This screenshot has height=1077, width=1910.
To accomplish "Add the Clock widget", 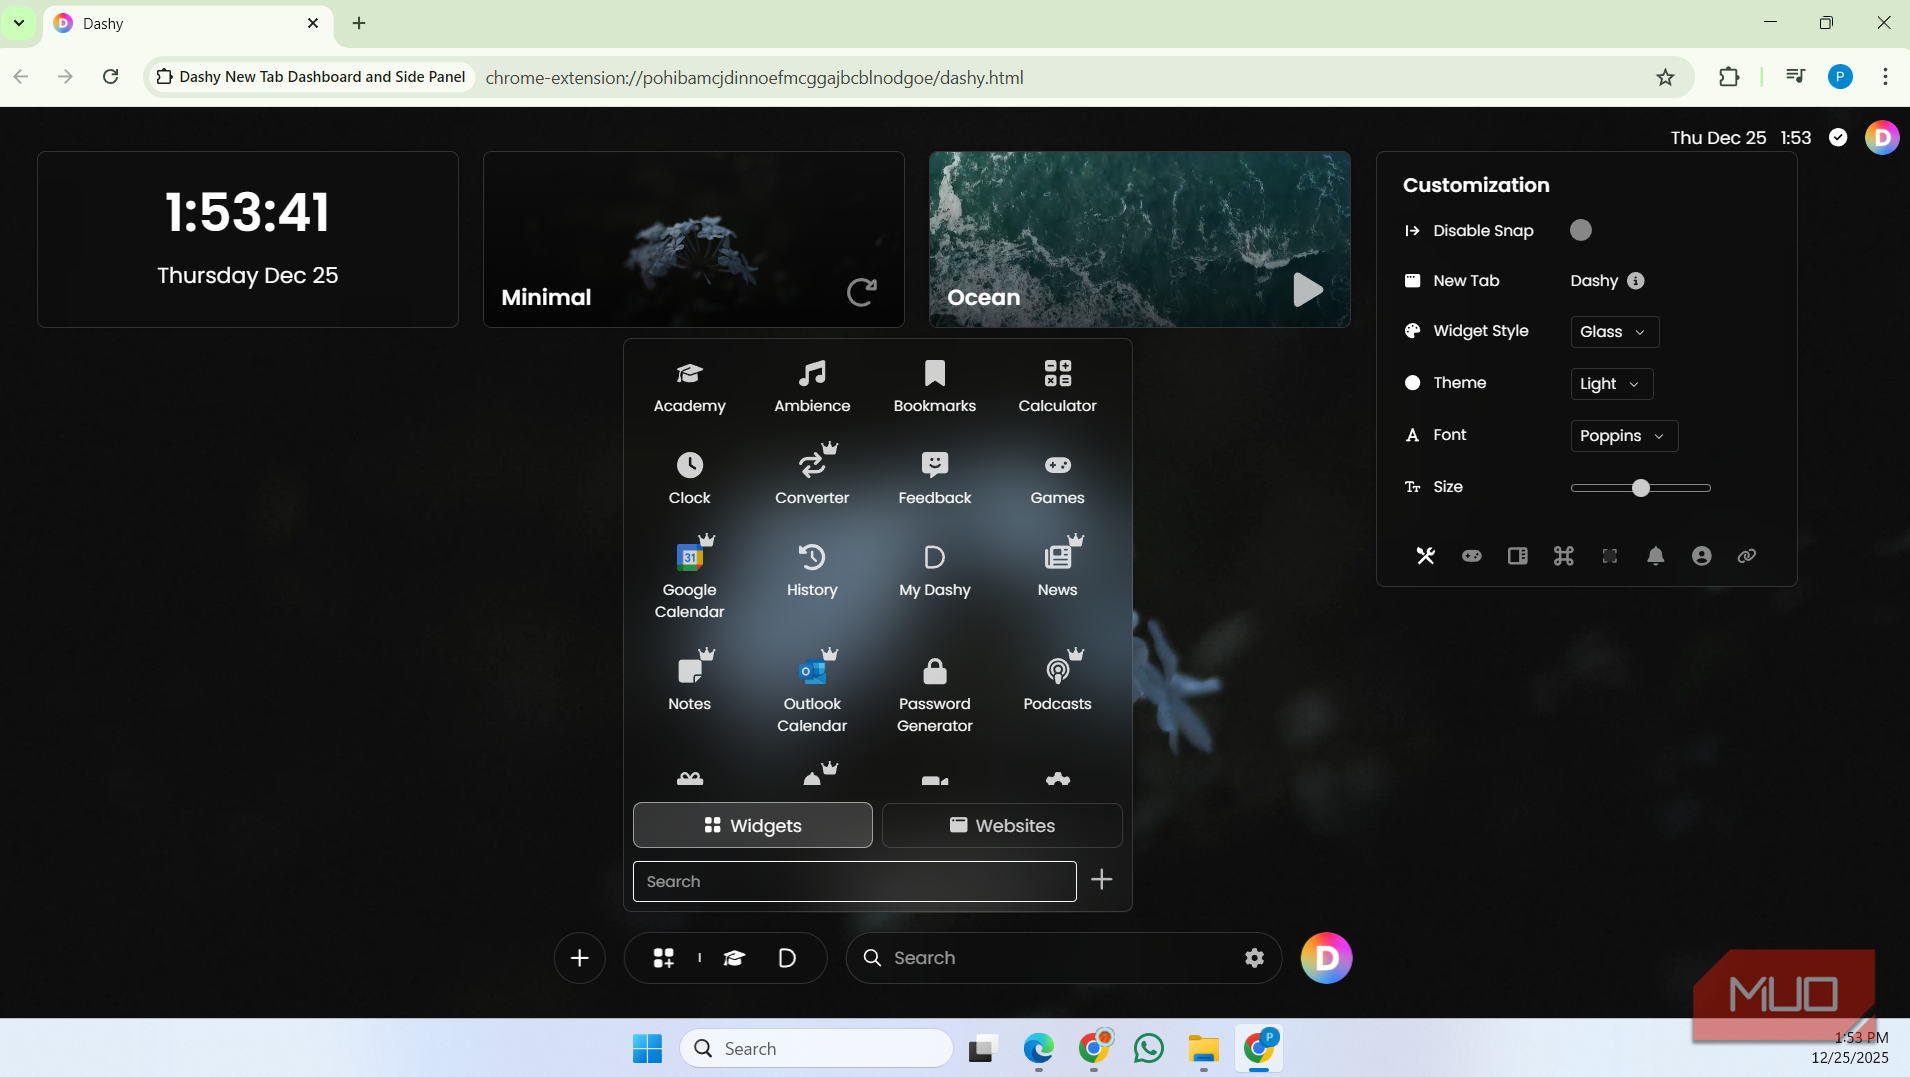I will tap(689, 479).
